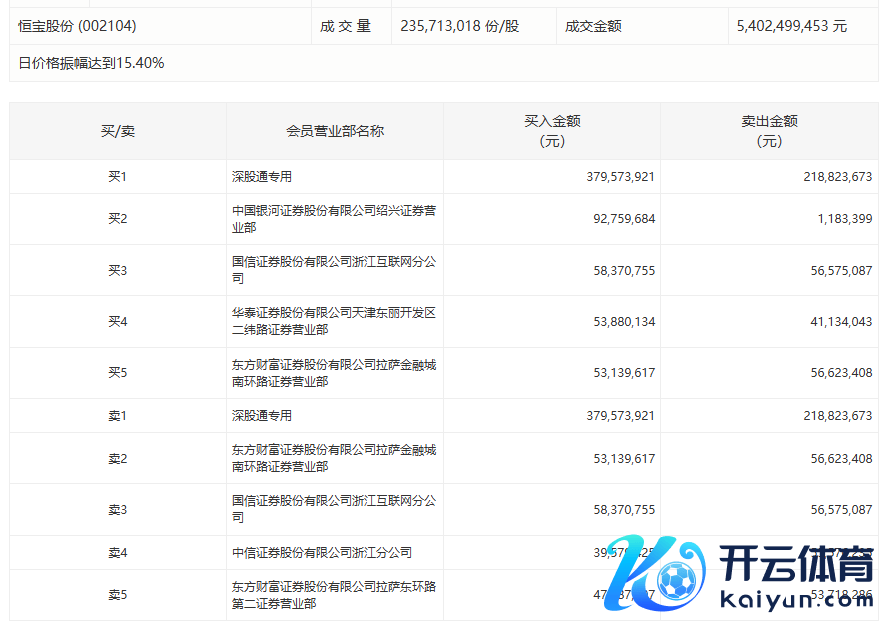Select the 成交金额 label cell
This screenshot has width=889, height=633.
(x=593, y=26)
